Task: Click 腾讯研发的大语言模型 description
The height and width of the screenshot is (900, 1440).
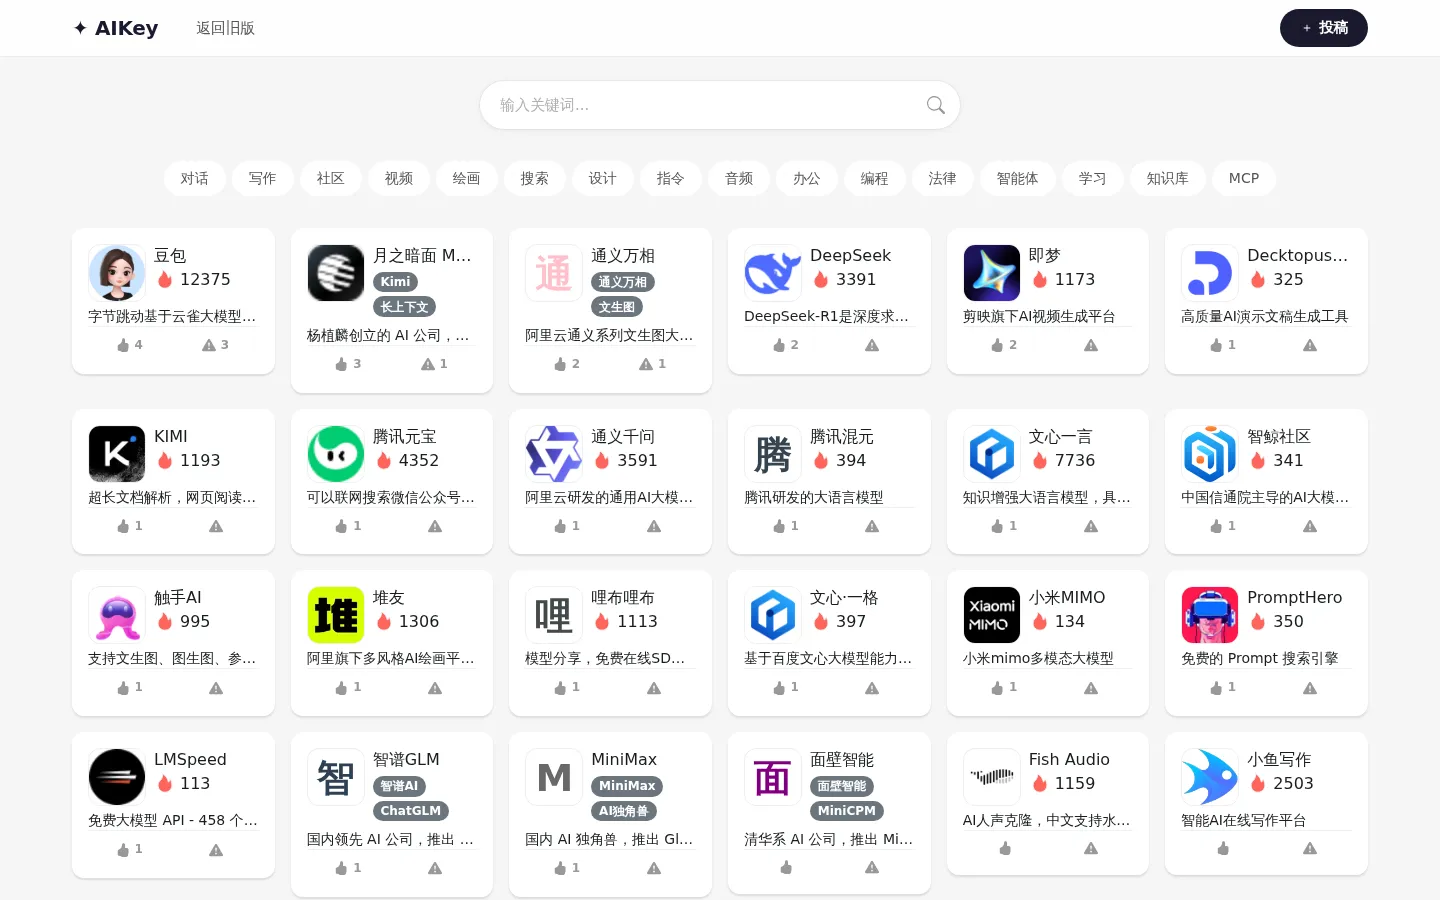Action: coord(814,497)
